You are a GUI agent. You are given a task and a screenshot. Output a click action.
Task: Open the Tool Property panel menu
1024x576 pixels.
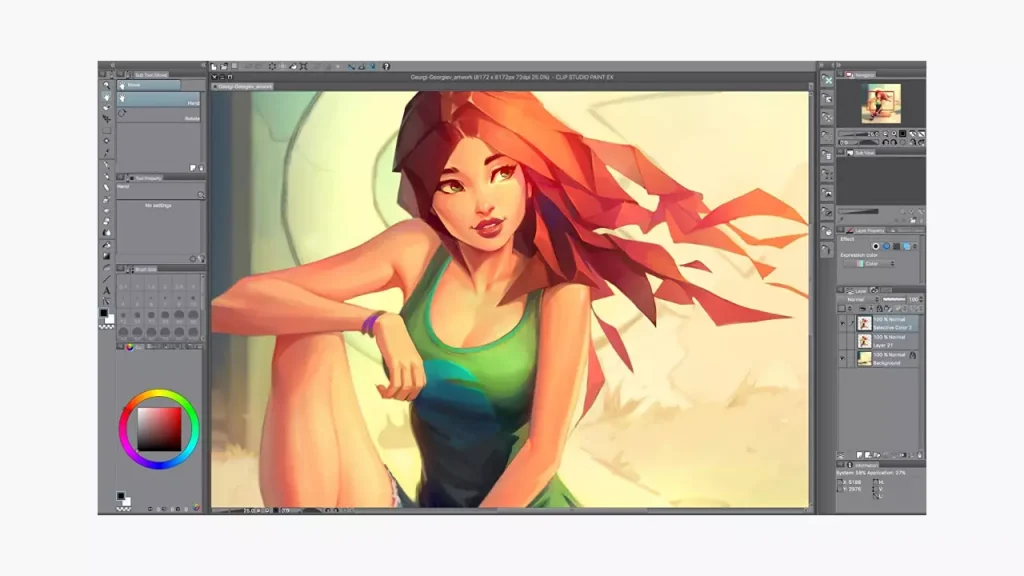120,178
